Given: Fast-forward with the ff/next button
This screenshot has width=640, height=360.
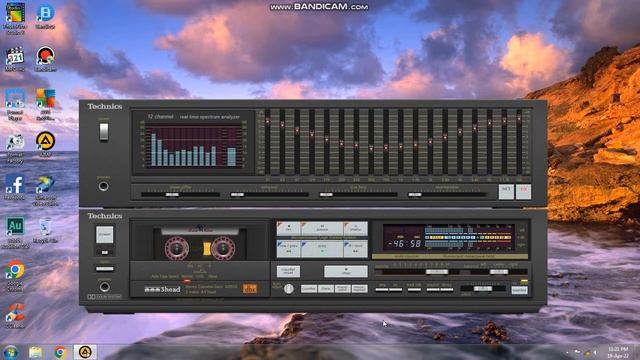Looking at the screenshot, I should 356,249.
